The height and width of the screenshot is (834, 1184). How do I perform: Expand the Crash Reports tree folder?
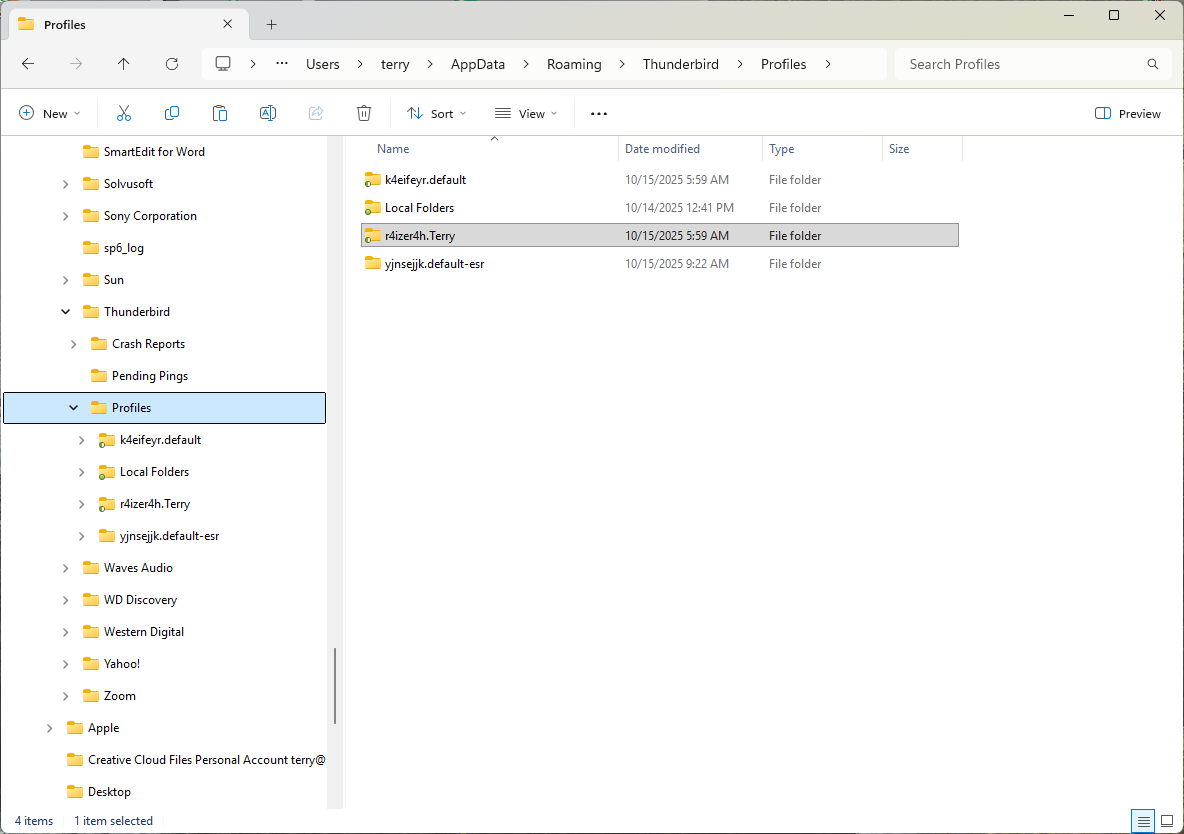point(74,344)
